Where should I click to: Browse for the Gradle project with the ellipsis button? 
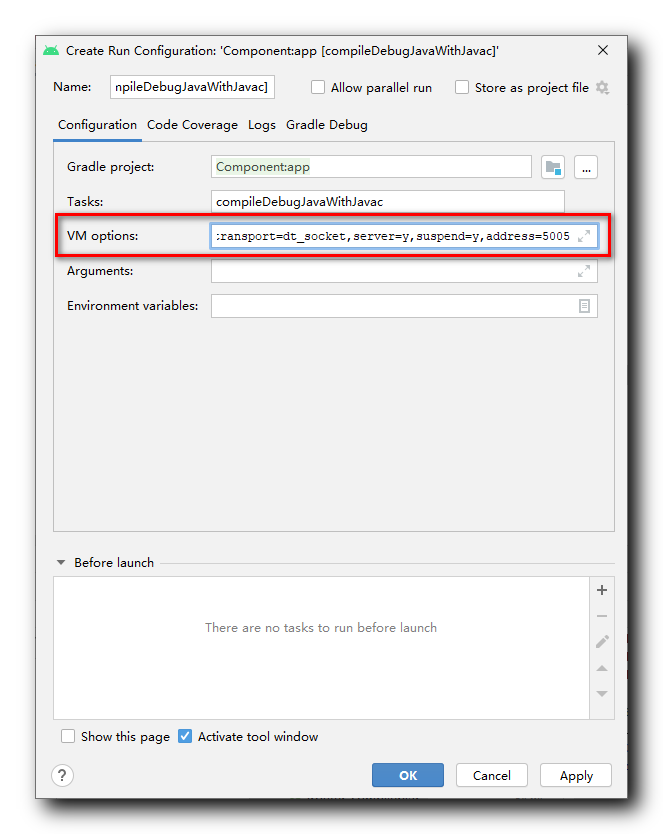tap(586, 168)
